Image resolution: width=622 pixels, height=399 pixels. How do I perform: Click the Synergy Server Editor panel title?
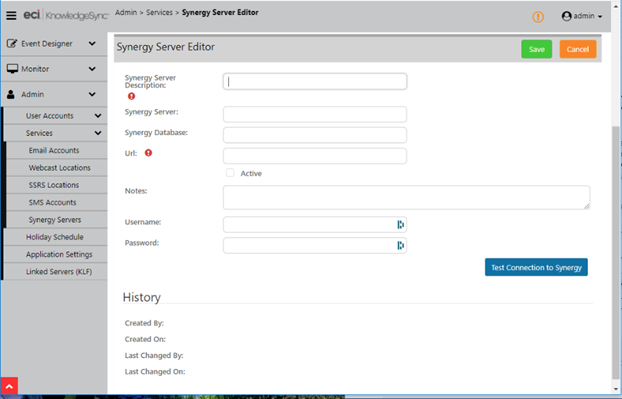pyautogui.click(x=165, y=47)
